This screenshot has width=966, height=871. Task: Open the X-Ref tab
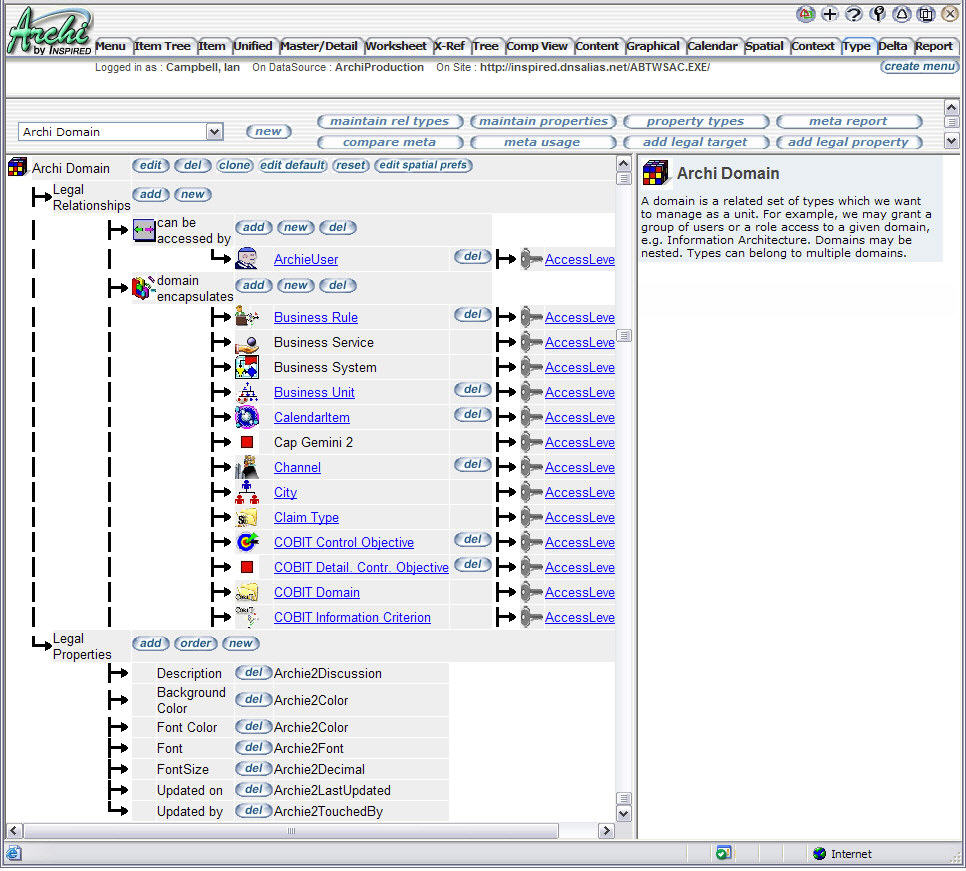(x=449, y=46)
